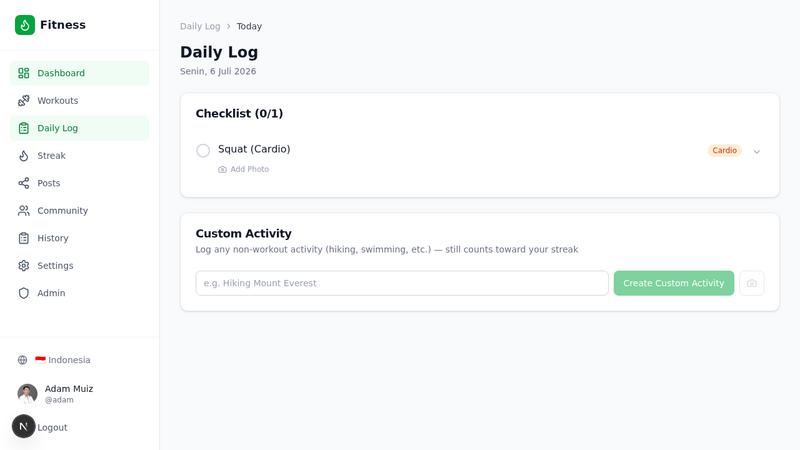Click the green Fitness flame logo
The height and width of the screenshot is (450, 800).
(x=24, y=25)
